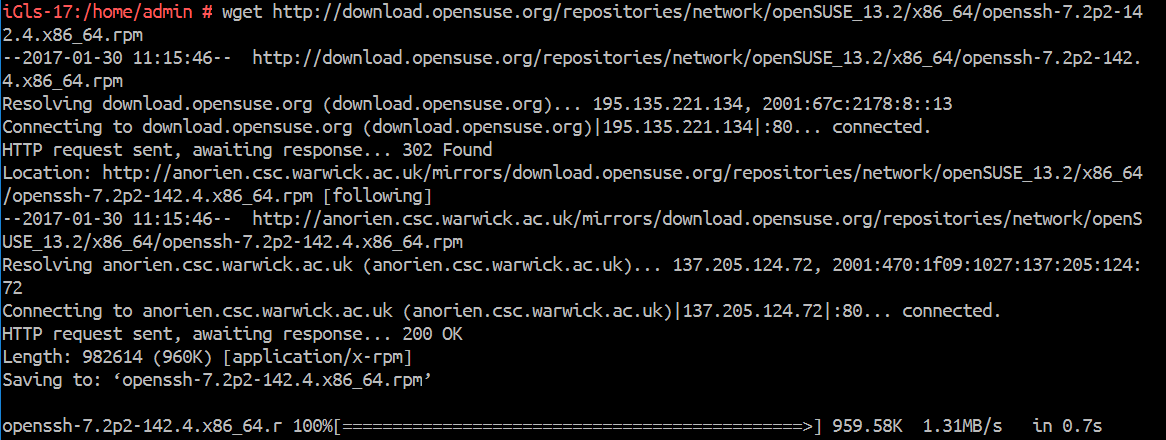Click the 'Saving to' rpm filename
This screenshot has height=440, width=1166.
coord(273,381)
